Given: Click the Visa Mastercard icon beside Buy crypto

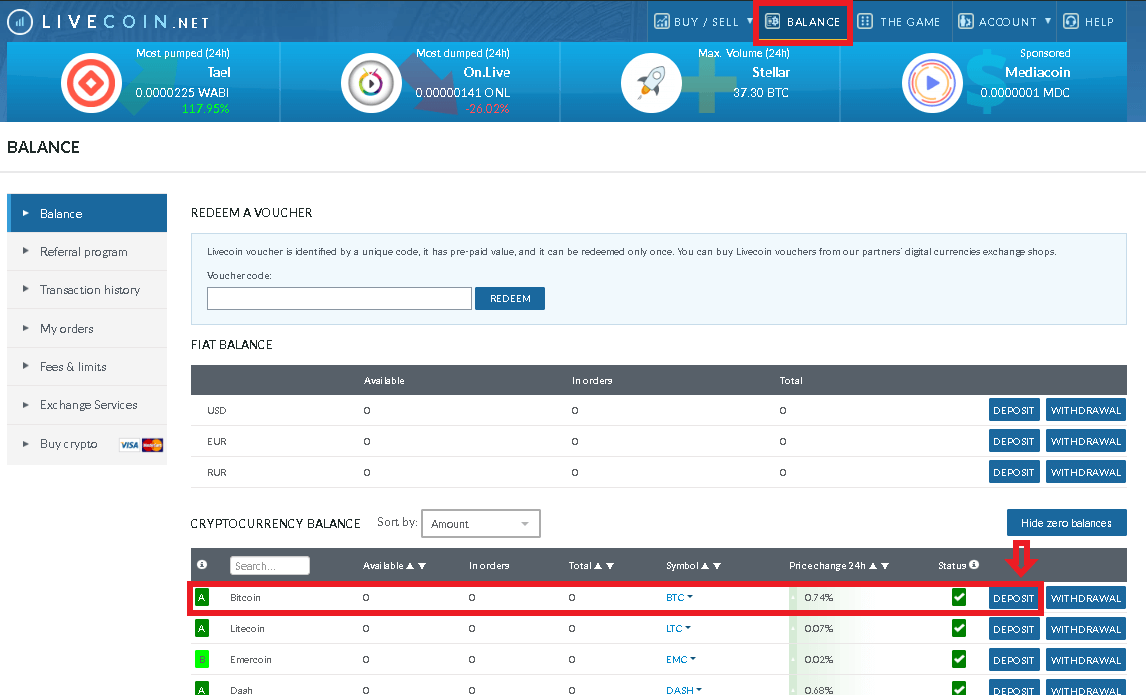Looking at the screenshot, I should click(x=141, y=445).
